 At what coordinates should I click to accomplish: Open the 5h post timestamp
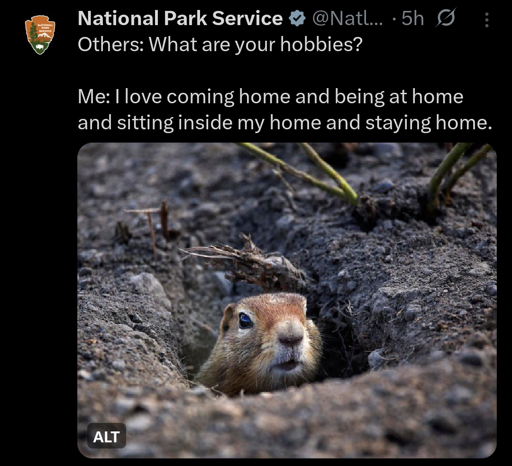click(413, 18)
